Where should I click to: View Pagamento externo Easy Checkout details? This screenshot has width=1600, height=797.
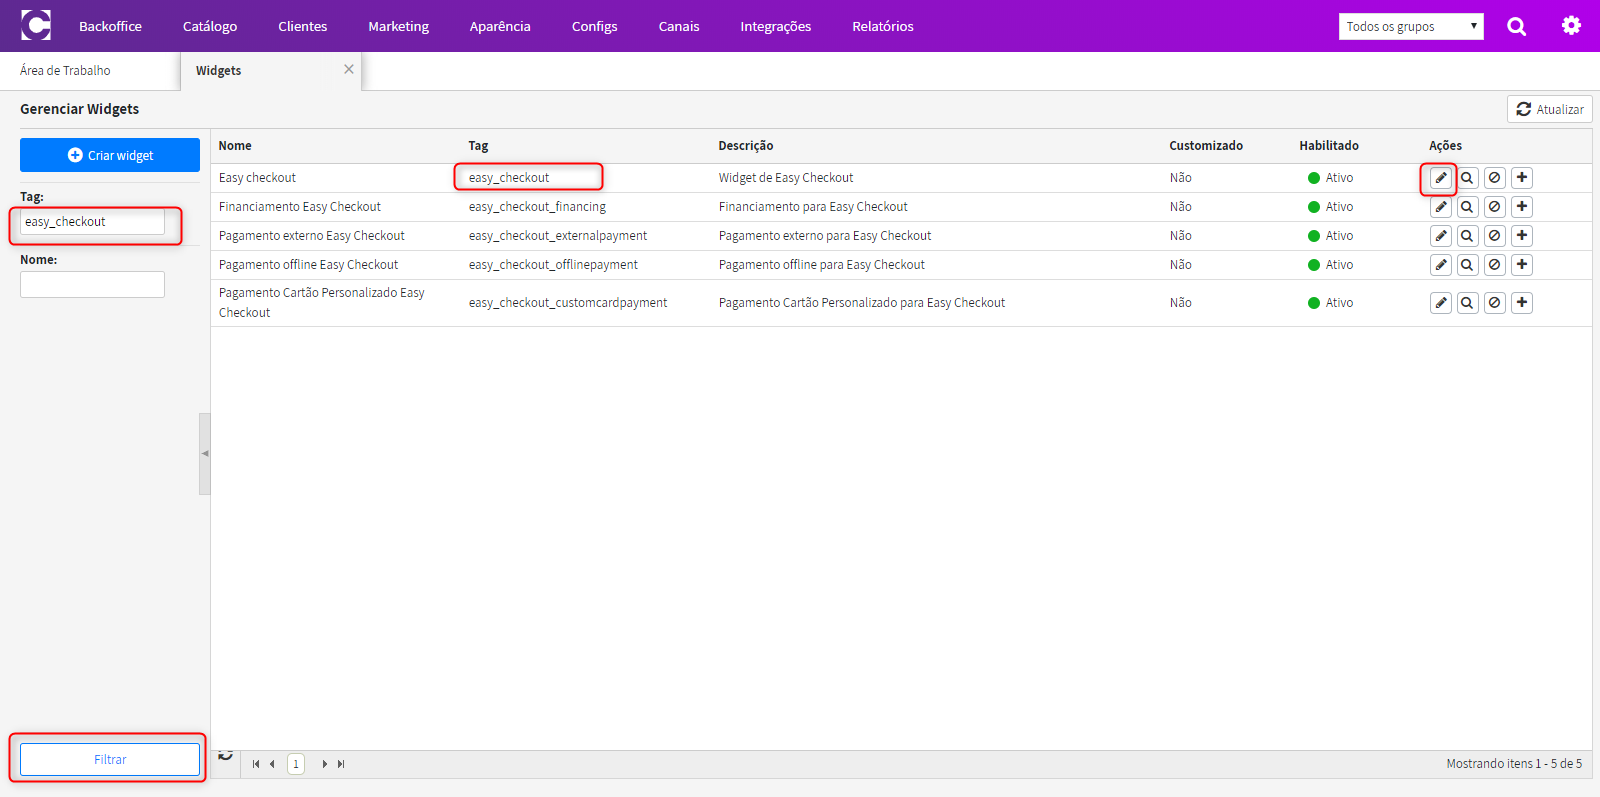click(x=1467, y=236)
